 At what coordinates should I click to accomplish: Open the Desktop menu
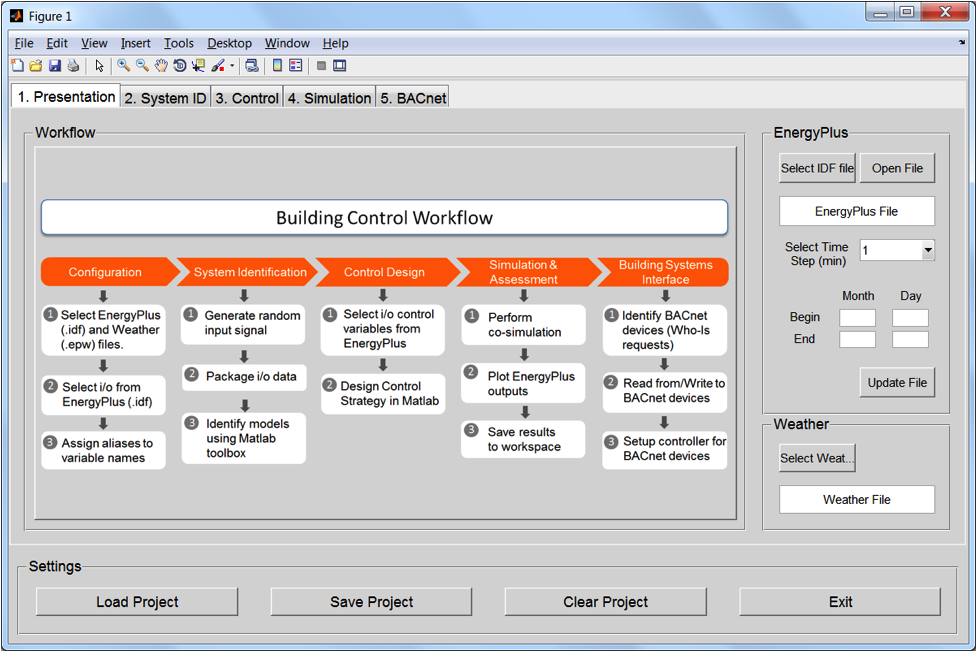pos(229,43)
